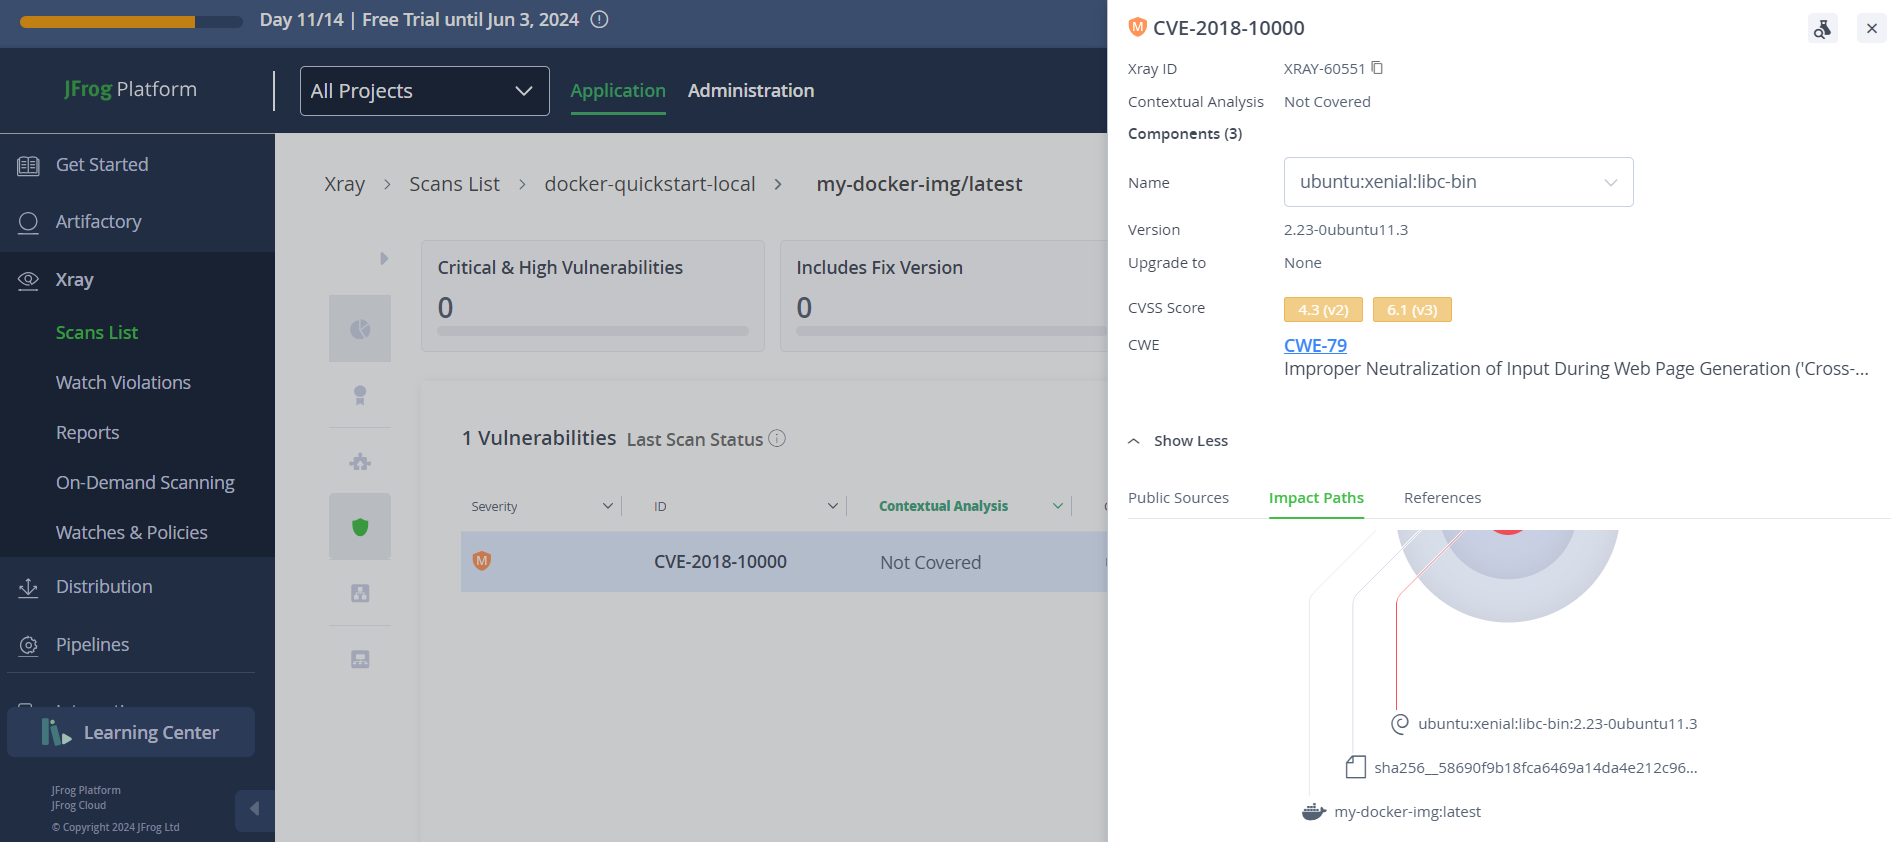
Task: Click the Critical & High Vulnerabilities card
Action: (593, 296)
